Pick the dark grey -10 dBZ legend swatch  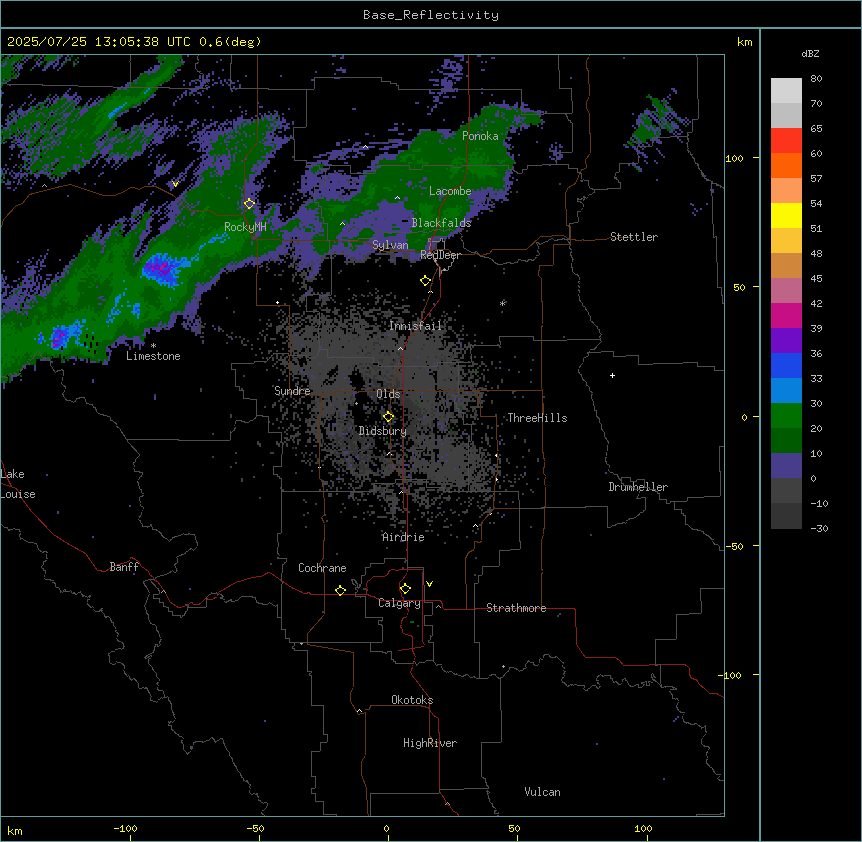coord(786,516)
